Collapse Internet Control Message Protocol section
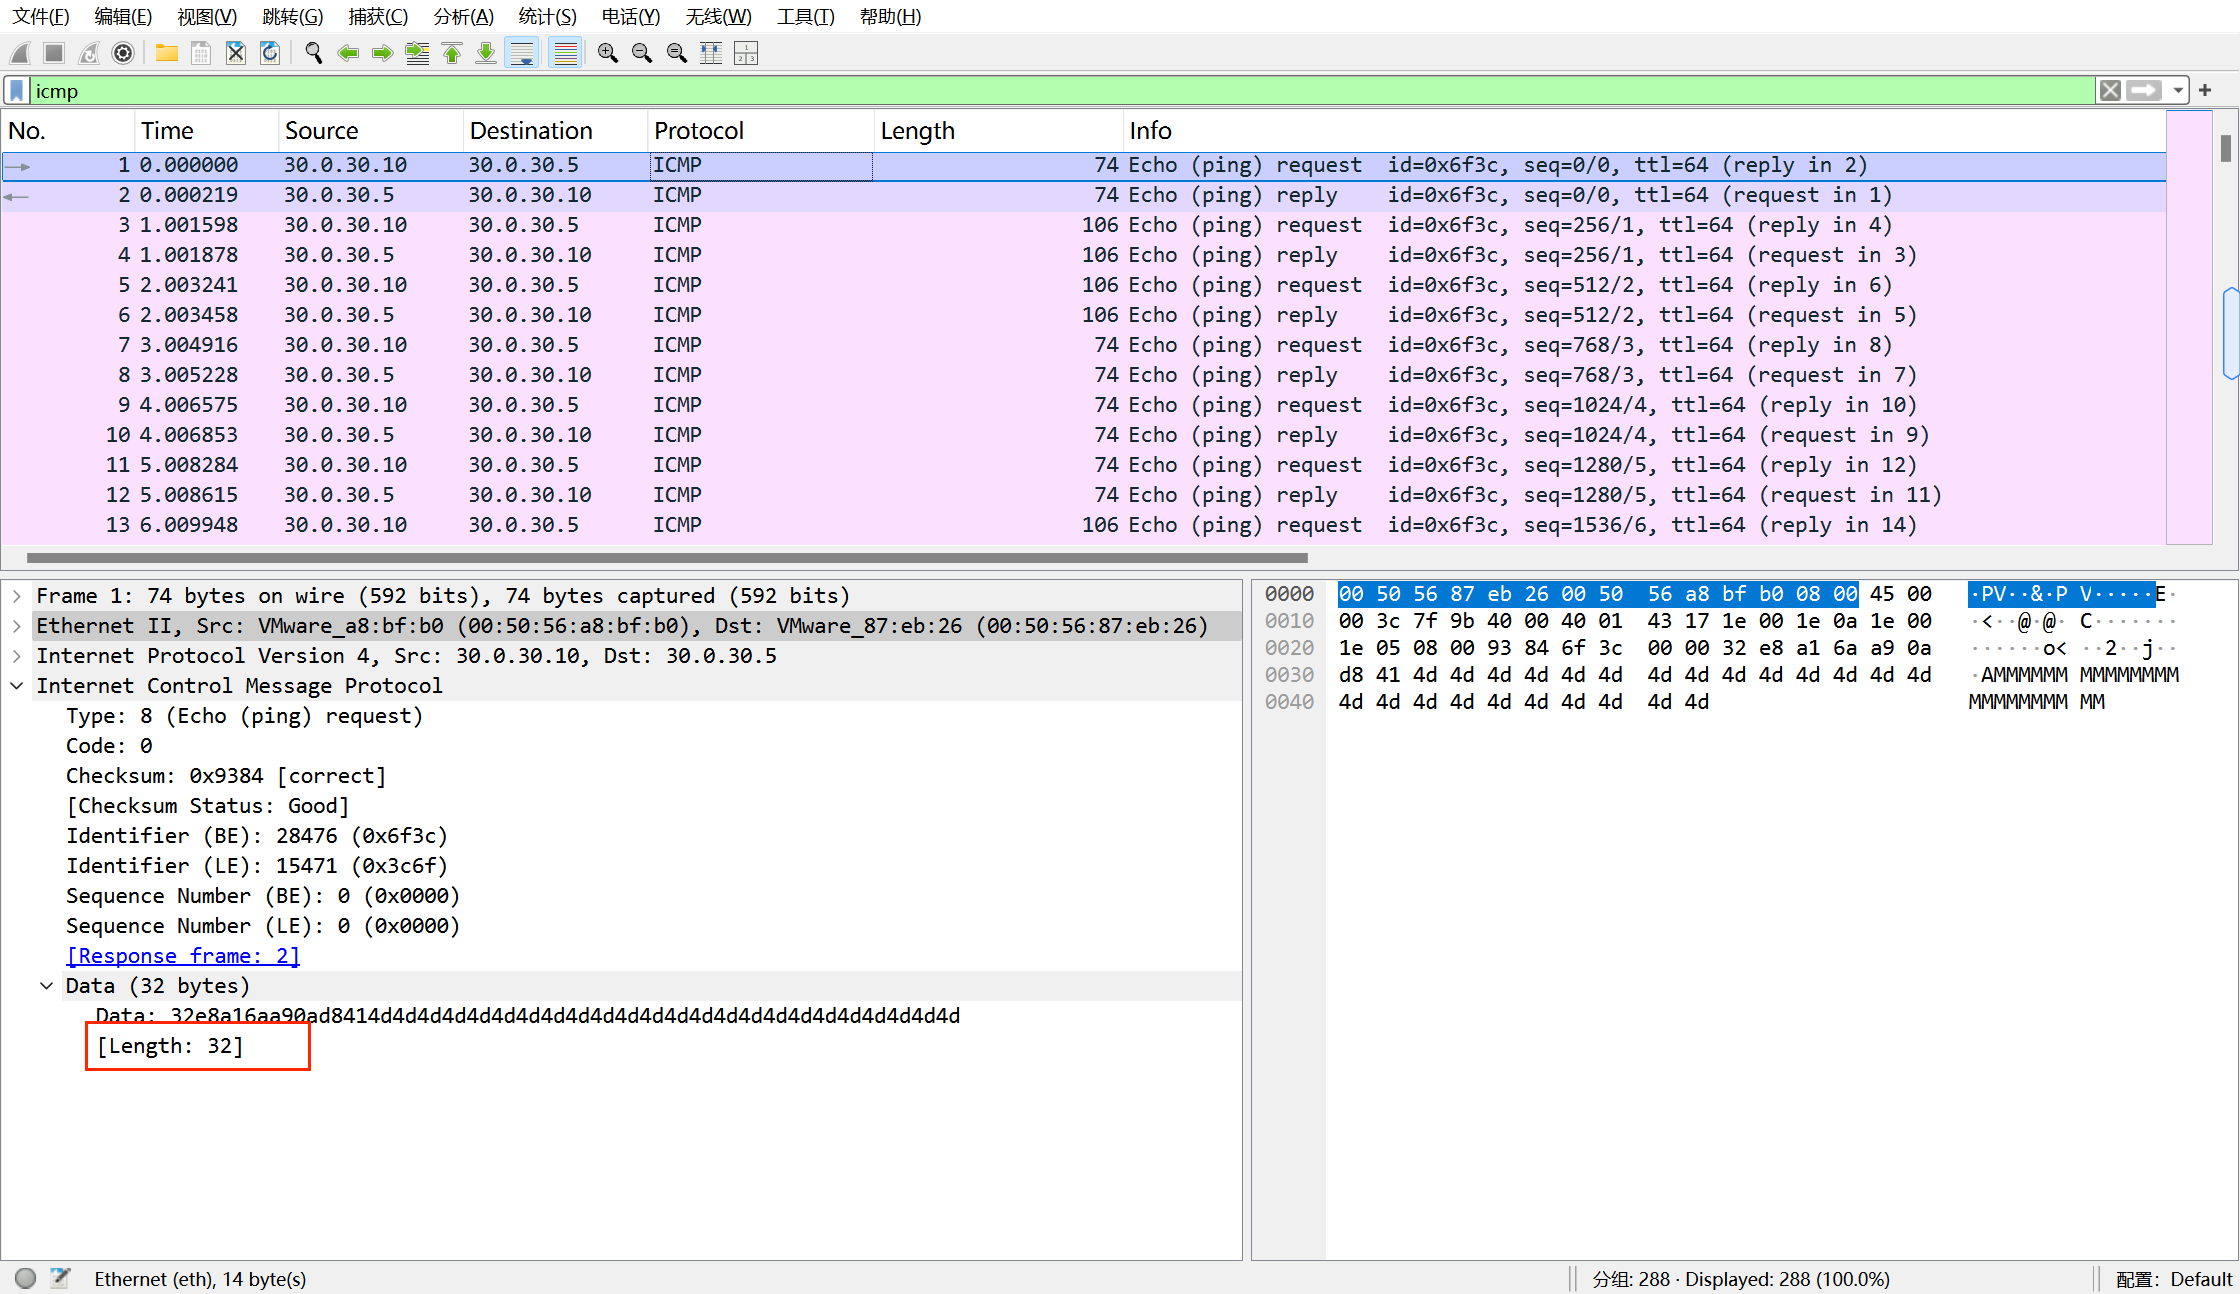Screen dimensions: 2240x1294 pyautogui.click(x=17, y=686)
